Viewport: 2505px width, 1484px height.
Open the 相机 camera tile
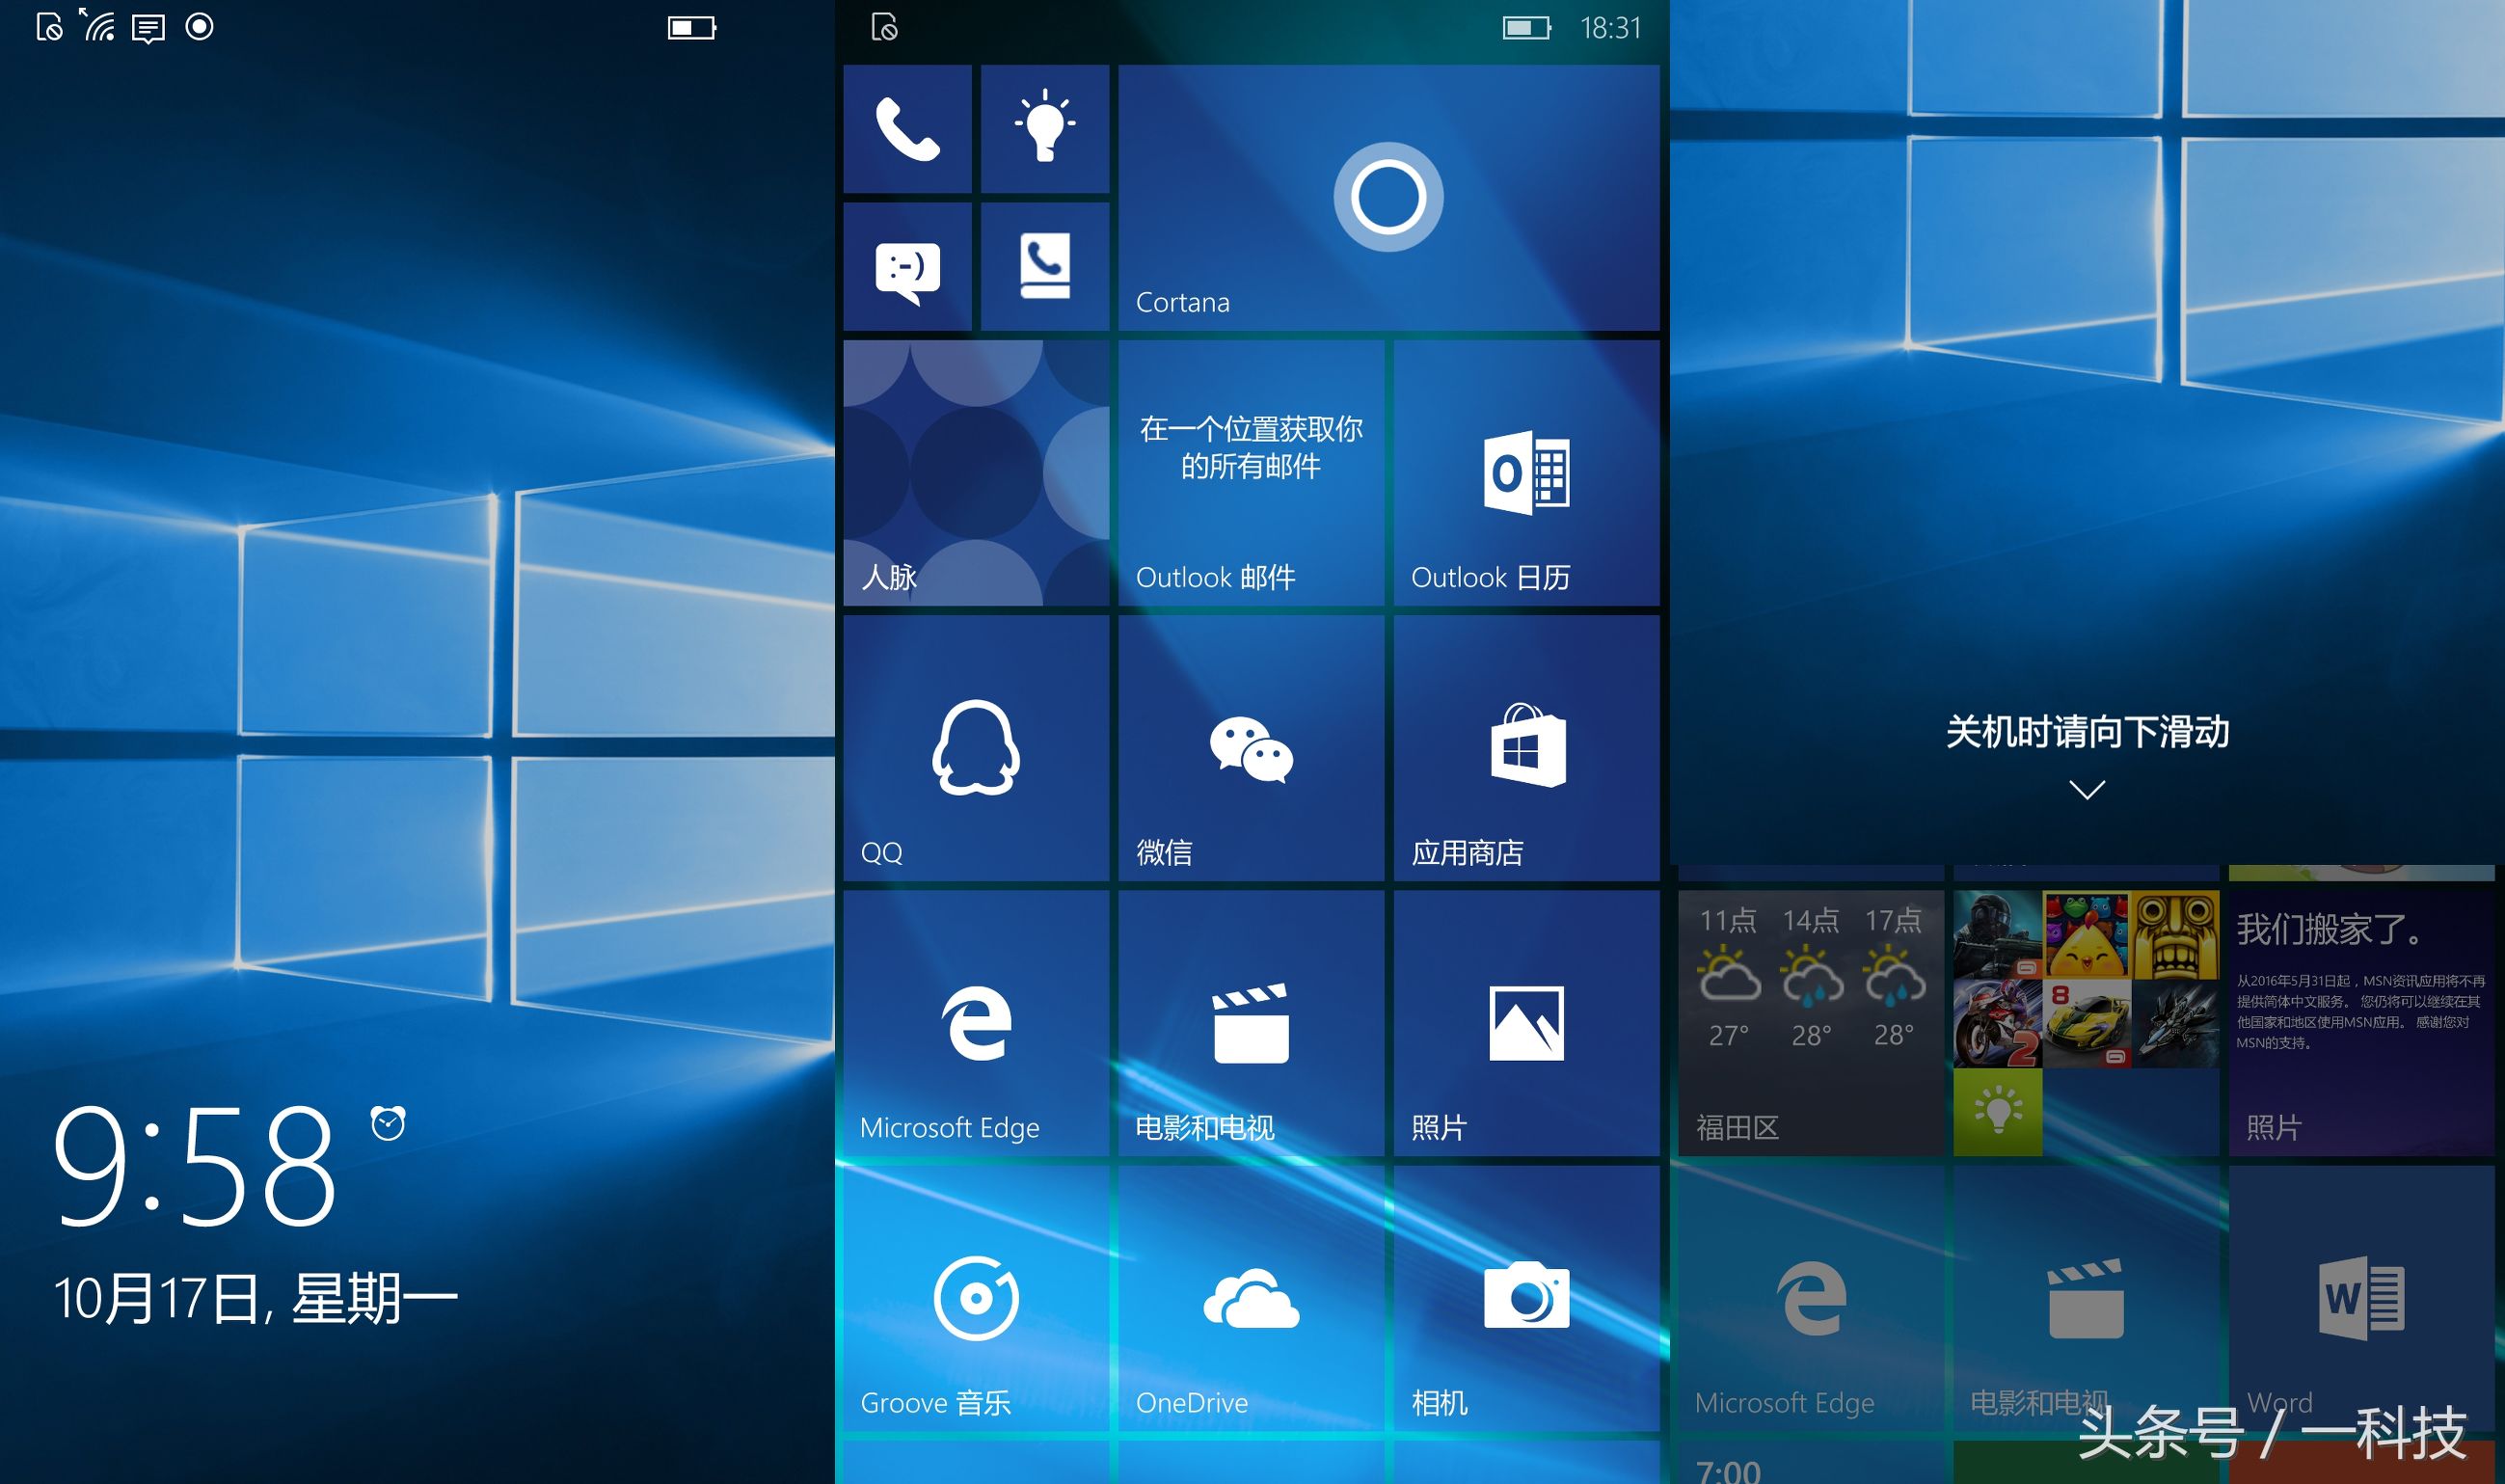point(1526,1298)
